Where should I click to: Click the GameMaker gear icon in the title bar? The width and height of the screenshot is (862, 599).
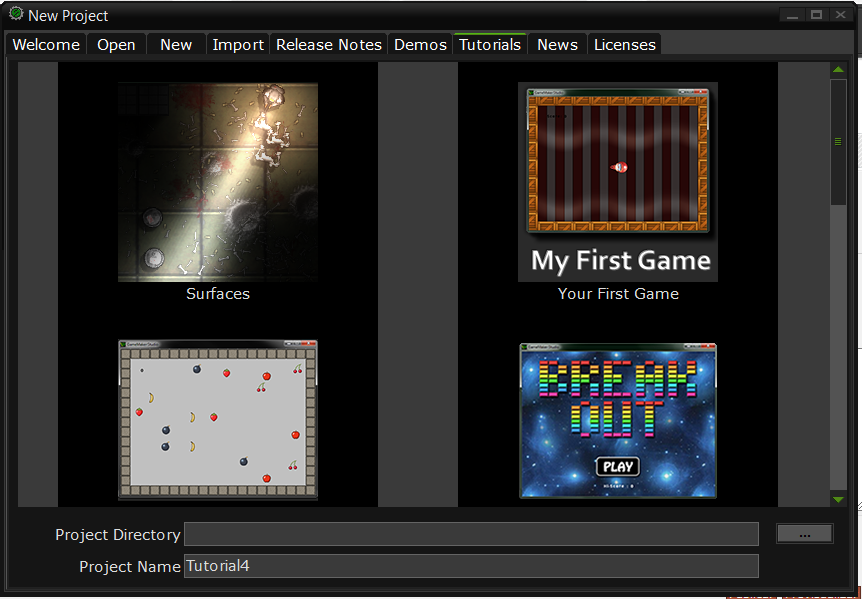tap(16, 14)
